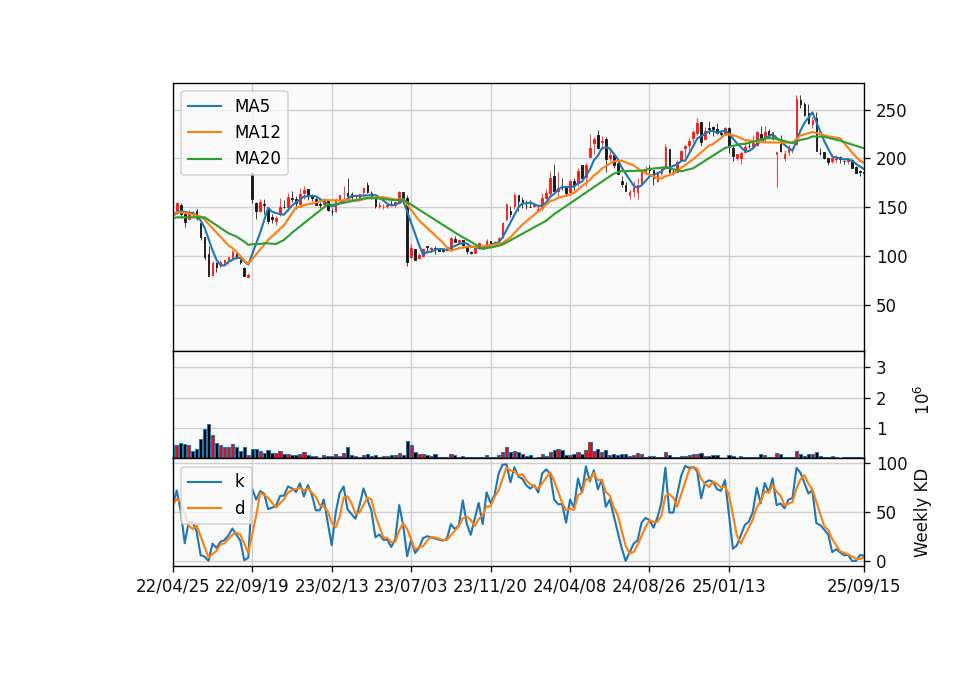This screenshot has width=960, height=690.
Task: Click the 150 price axis tick label
Action: 891,208
